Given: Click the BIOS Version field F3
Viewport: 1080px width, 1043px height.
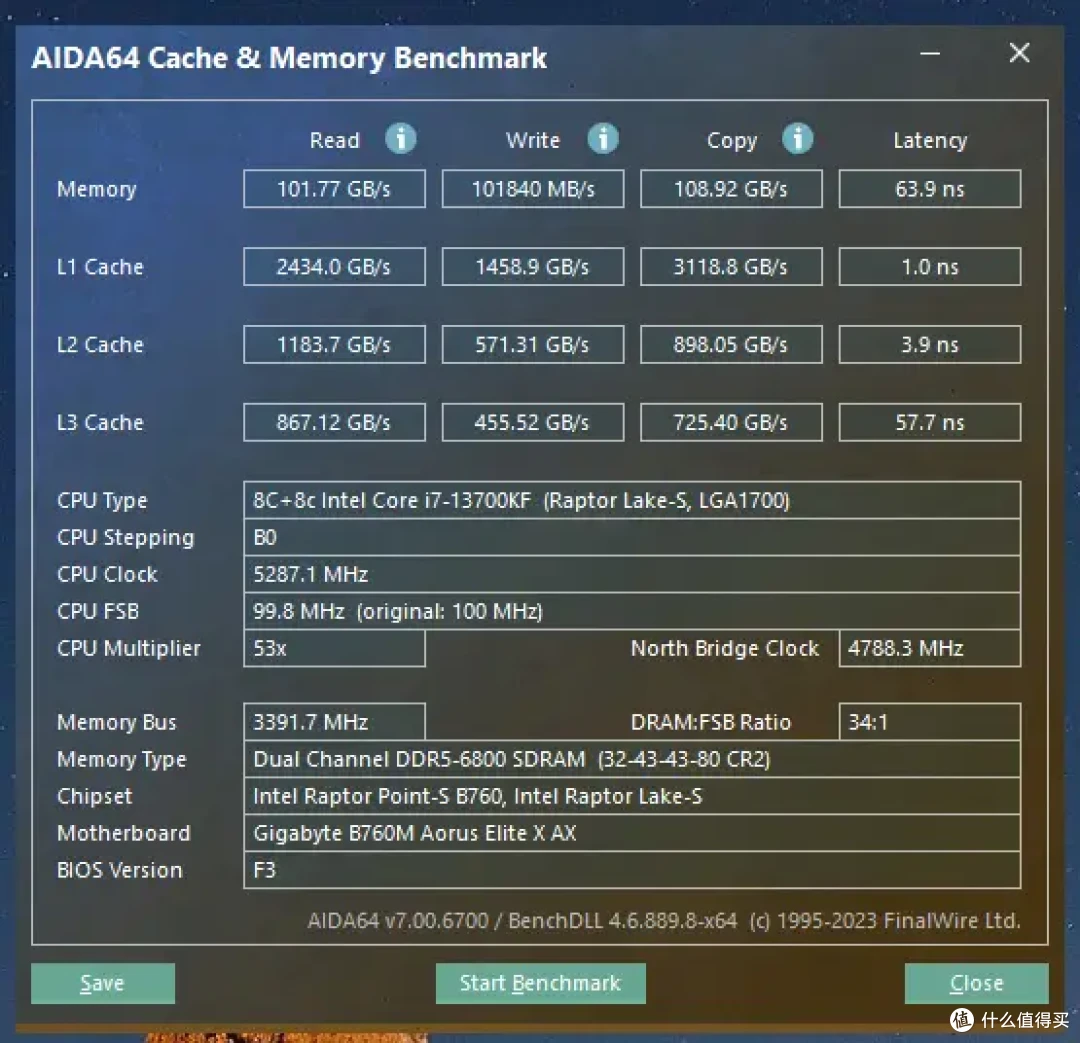Looking at the screenshot, I should [632, 870].
